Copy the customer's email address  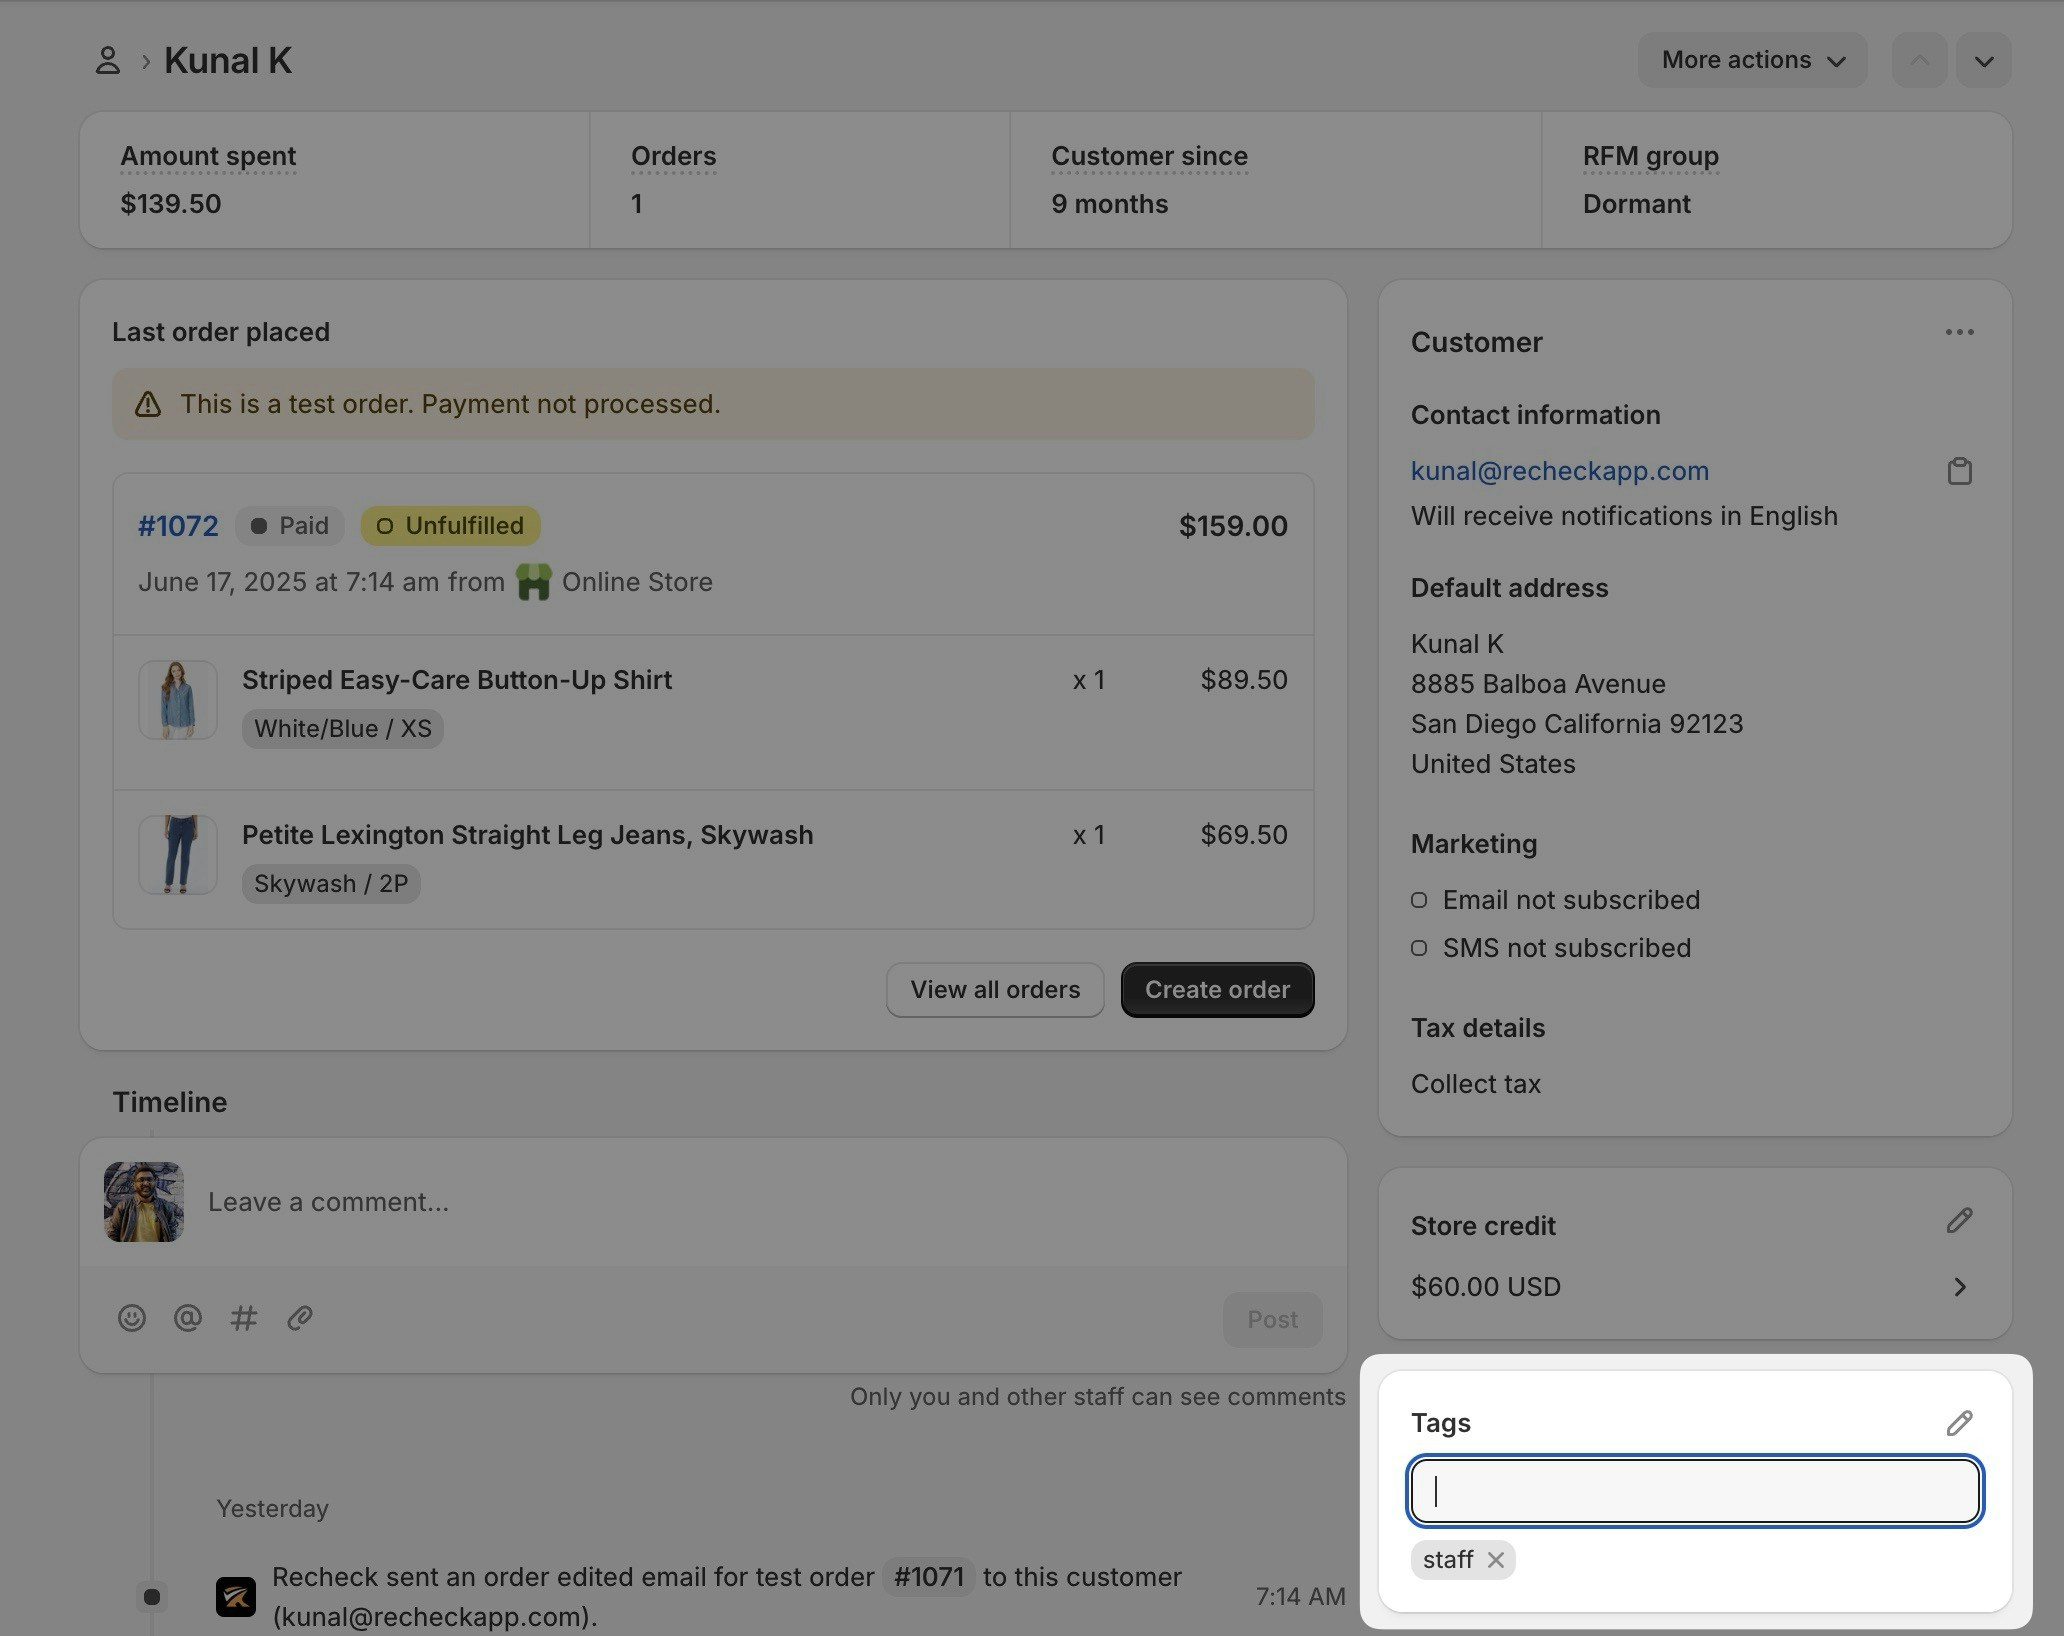tap(1959, 470)
